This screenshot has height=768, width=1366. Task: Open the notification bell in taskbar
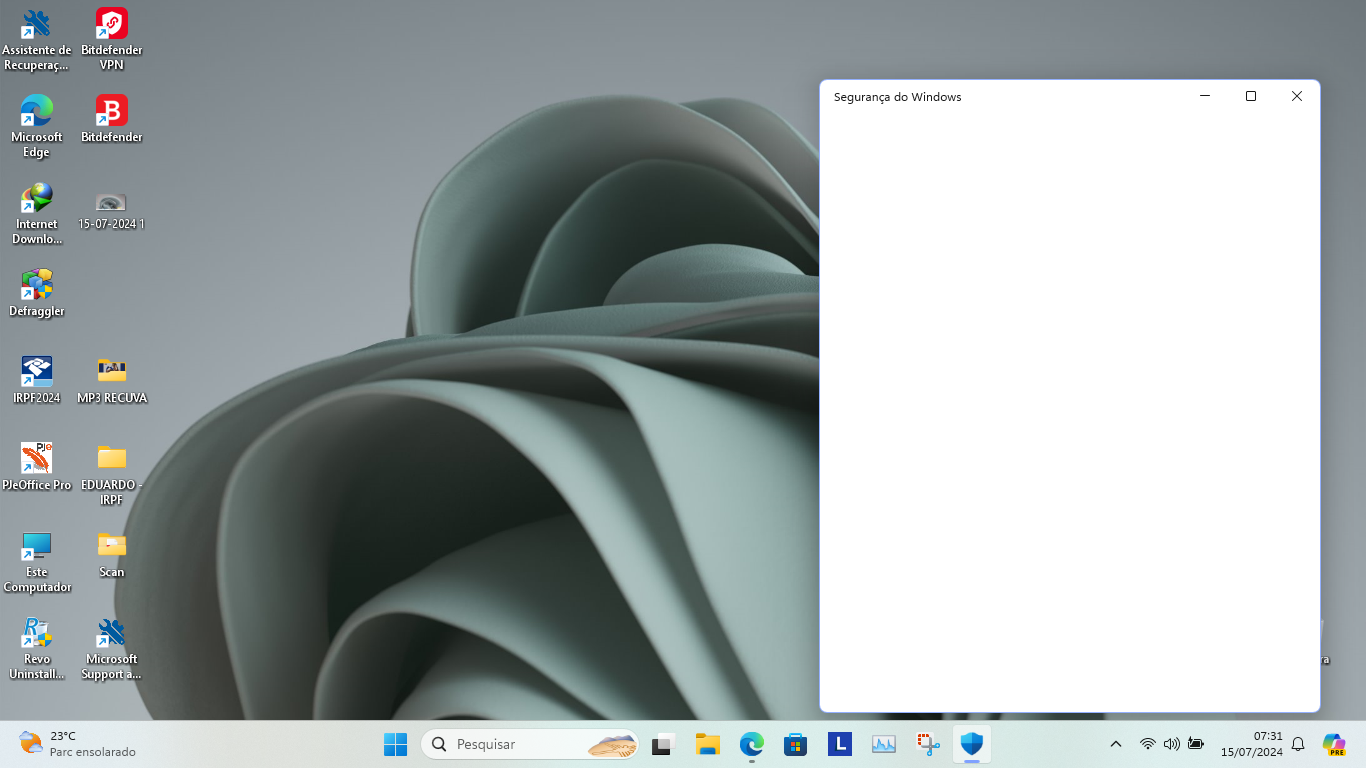coord(1298,744)
